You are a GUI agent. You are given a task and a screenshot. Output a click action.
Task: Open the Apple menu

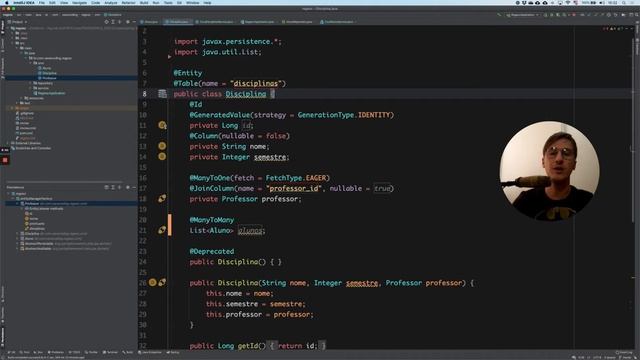click(7, 2)
